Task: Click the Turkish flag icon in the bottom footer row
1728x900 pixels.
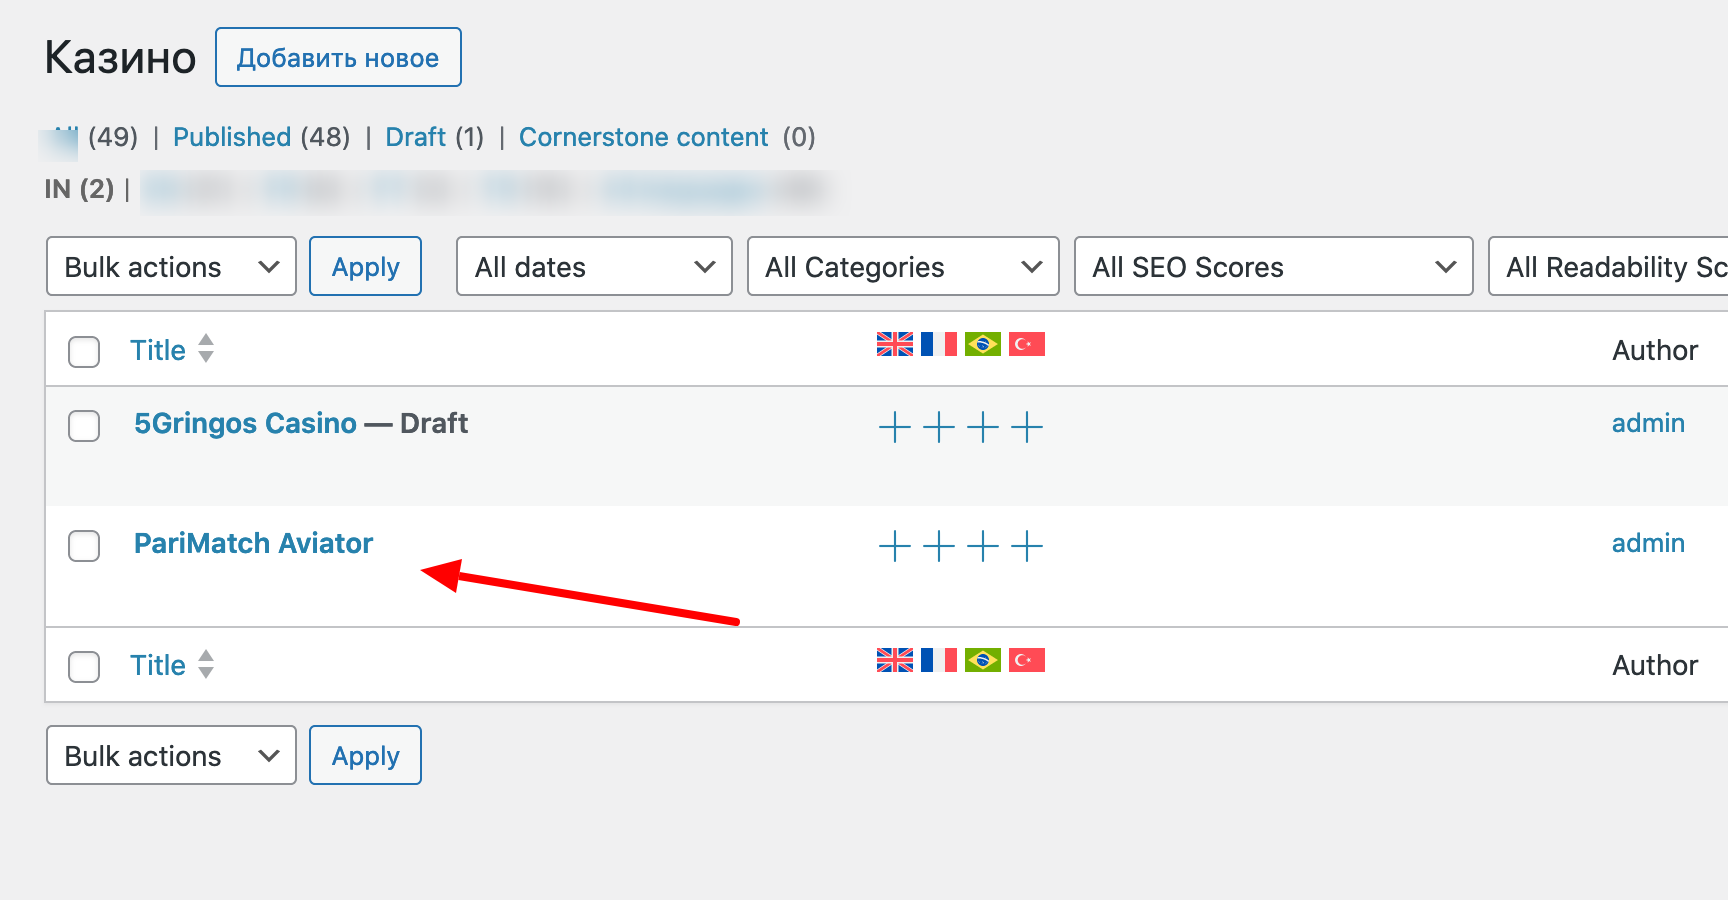Action: coord(1027,660)
